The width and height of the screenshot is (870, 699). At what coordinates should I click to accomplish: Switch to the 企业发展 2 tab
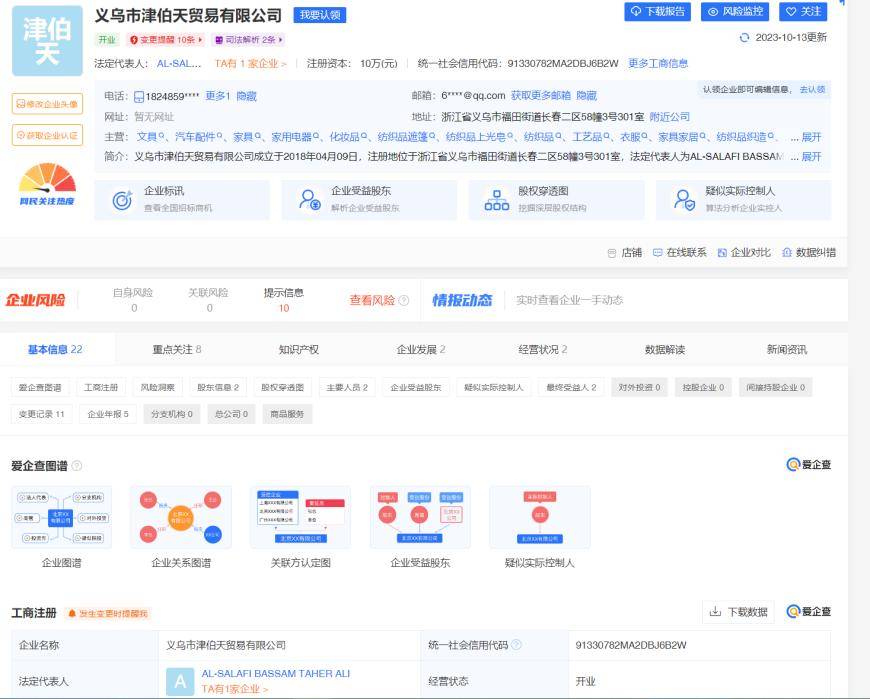[x=421, y=350]
